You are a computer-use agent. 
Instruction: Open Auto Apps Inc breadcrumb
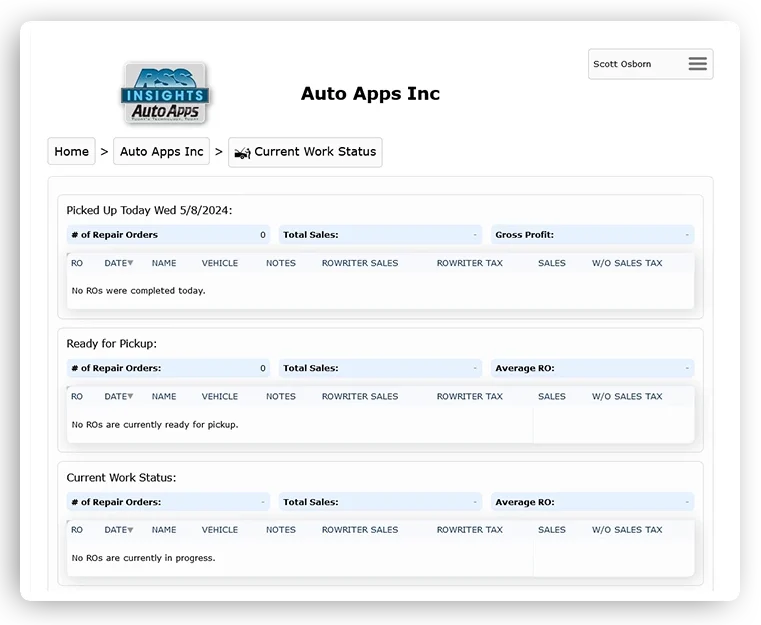(162, 151)
